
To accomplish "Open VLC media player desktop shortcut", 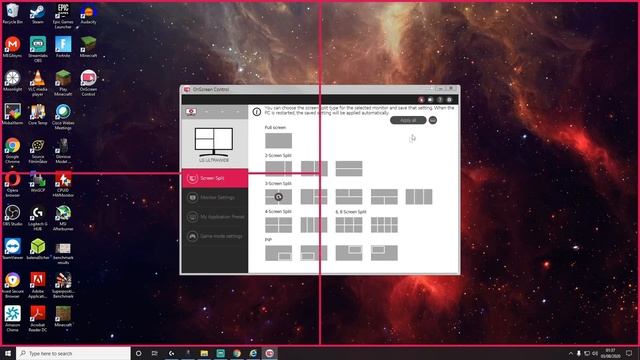I will click(38, 83).
